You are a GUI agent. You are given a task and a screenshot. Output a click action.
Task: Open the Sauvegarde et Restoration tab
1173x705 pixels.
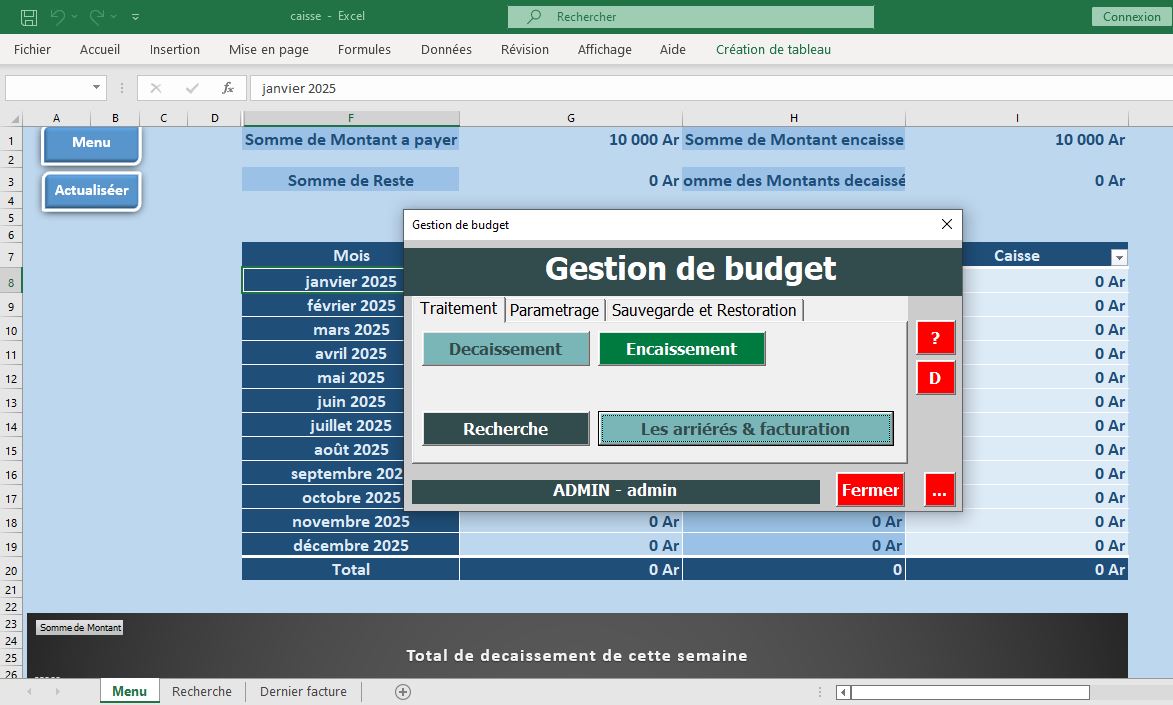pos(704,310)
